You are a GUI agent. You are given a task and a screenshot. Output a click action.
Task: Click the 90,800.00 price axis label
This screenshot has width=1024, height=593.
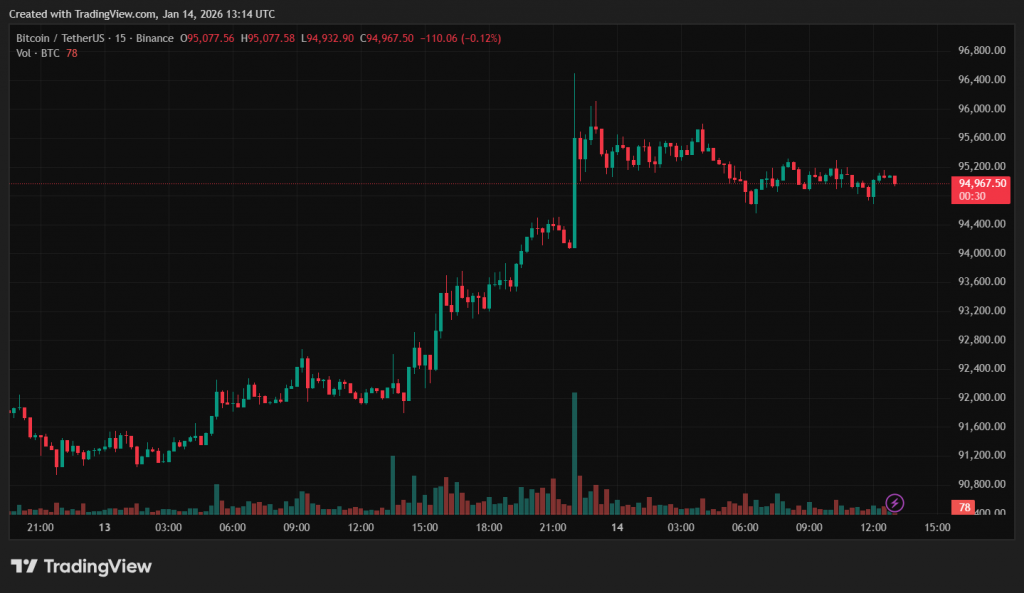tap(980, 484)
